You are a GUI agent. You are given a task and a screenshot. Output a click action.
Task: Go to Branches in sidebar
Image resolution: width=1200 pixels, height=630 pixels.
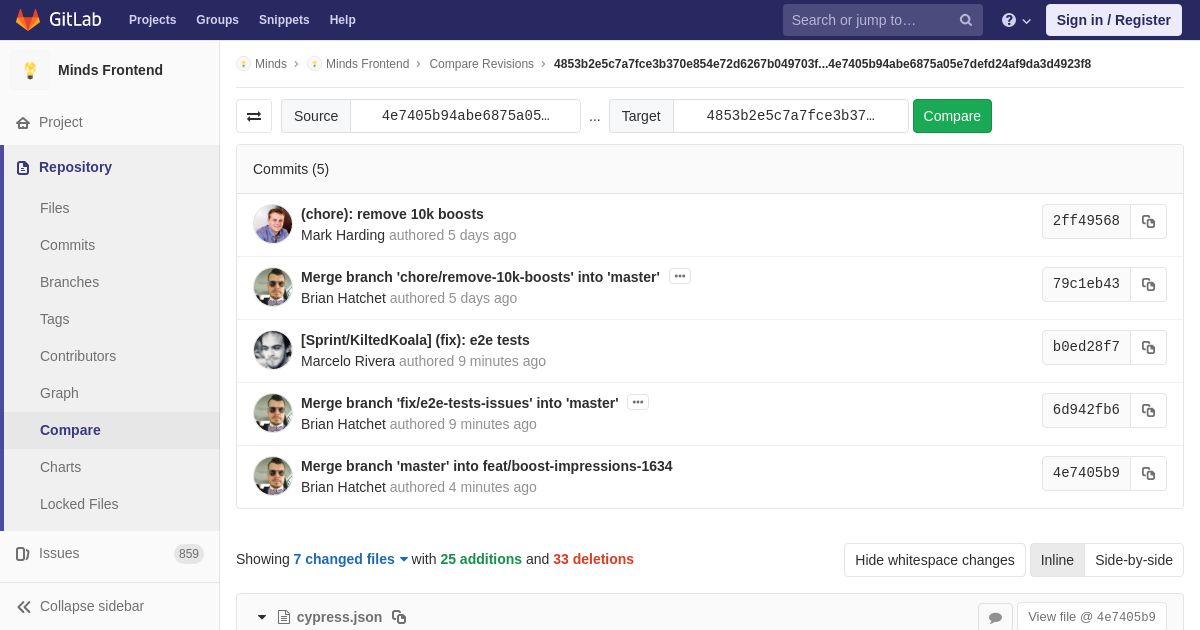[70, 282]
